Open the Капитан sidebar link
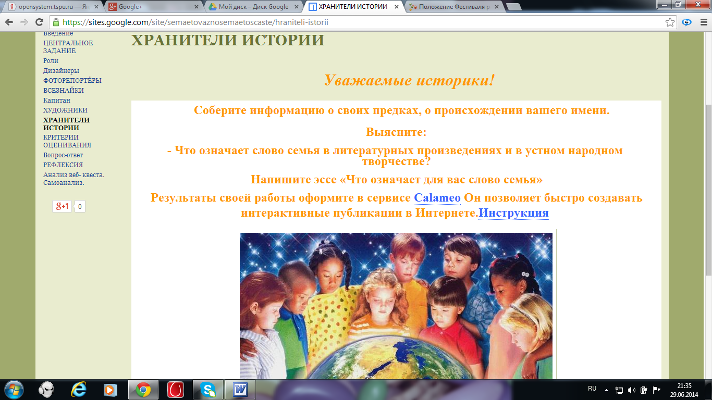The width and height of the screenshot is (712, 400). point(57,100)
